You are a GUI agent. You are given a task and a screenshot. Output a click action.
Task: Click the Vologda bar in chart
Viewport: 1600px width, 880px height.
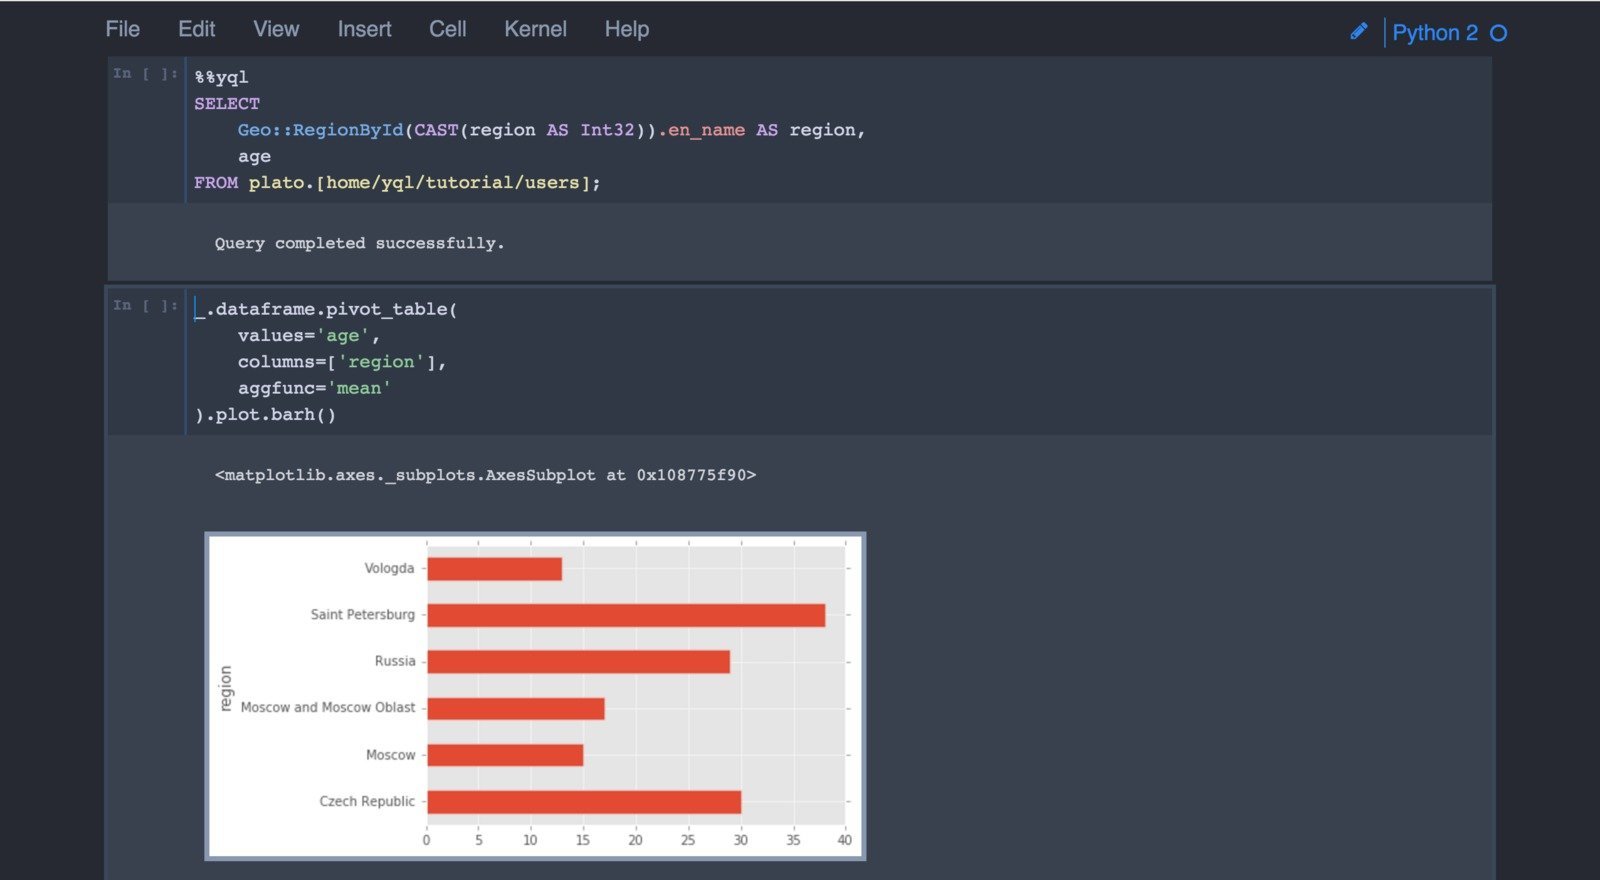click(x=495, y=569)
